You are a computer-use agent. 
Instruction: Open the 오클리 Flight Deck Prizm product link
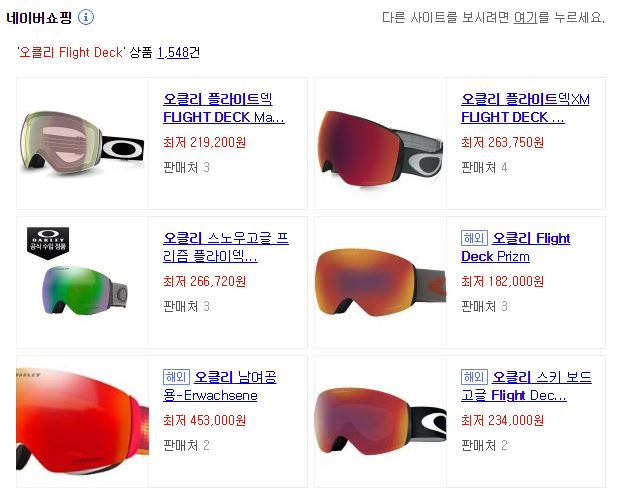[x=516, y=247]
